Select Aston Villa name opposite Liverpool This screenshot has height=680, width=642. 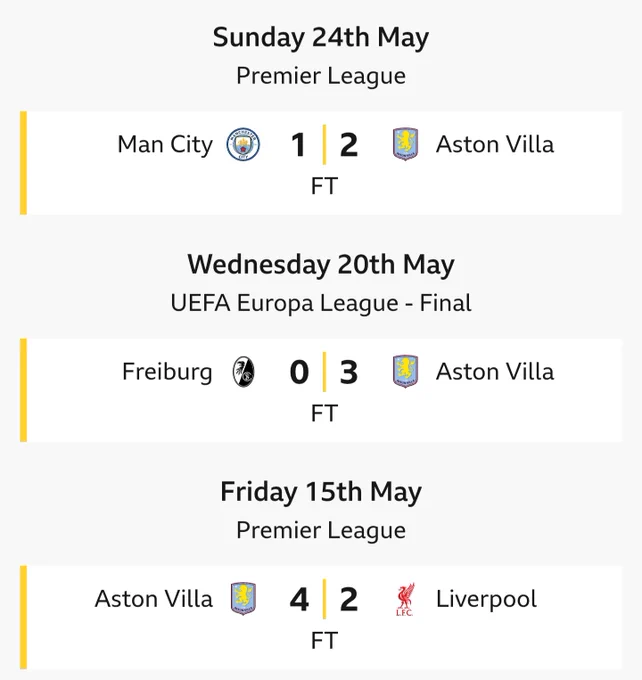click(x=154, y=599)
